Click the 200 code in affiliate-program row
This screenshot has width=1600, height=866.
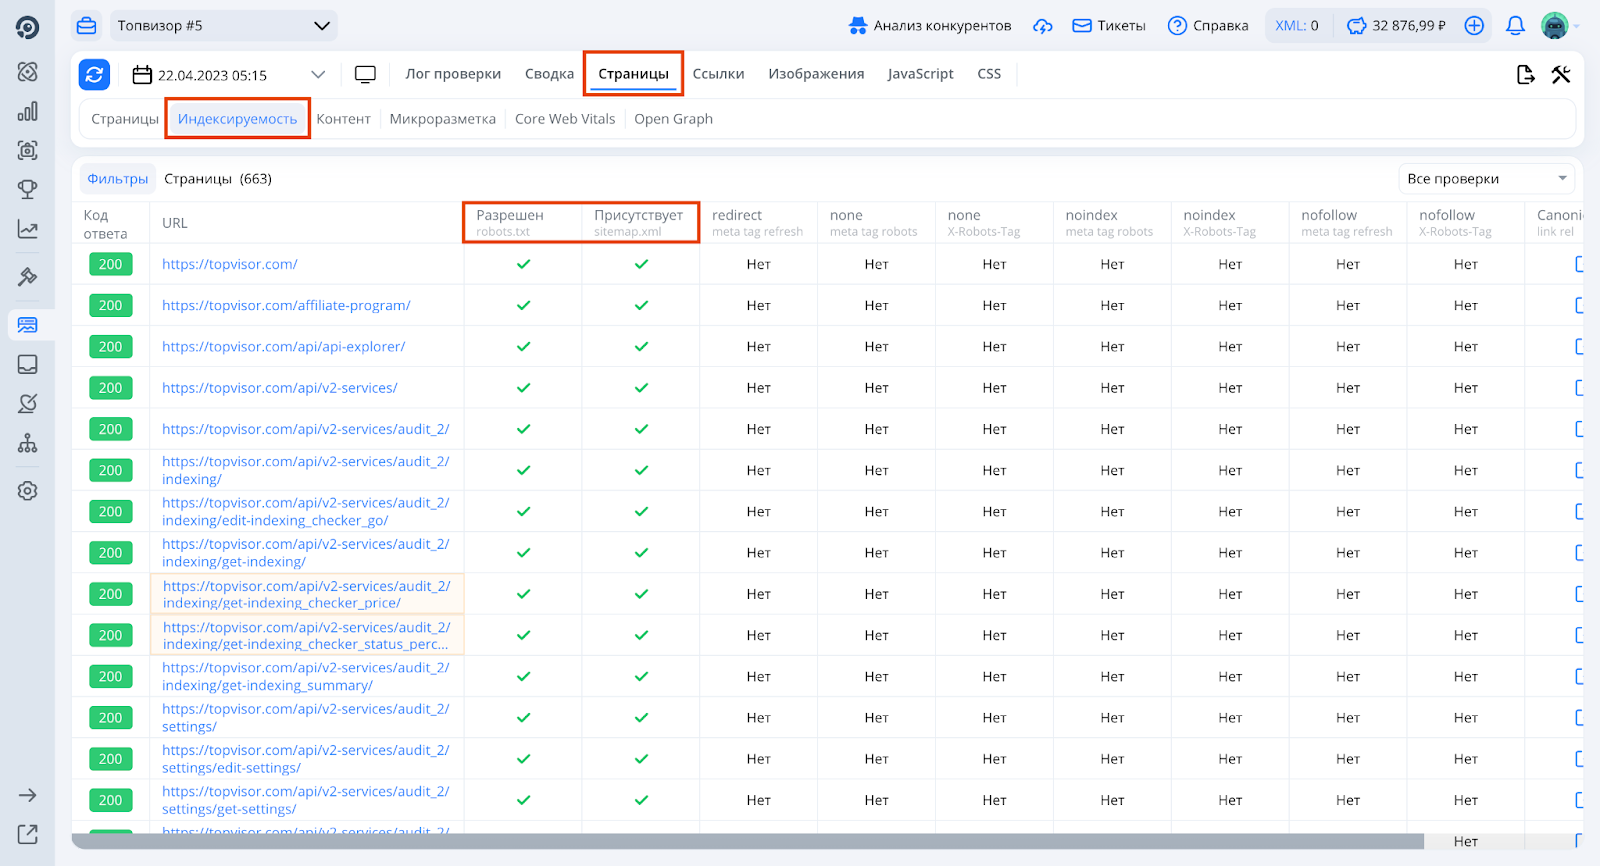(x=110, y=305)
